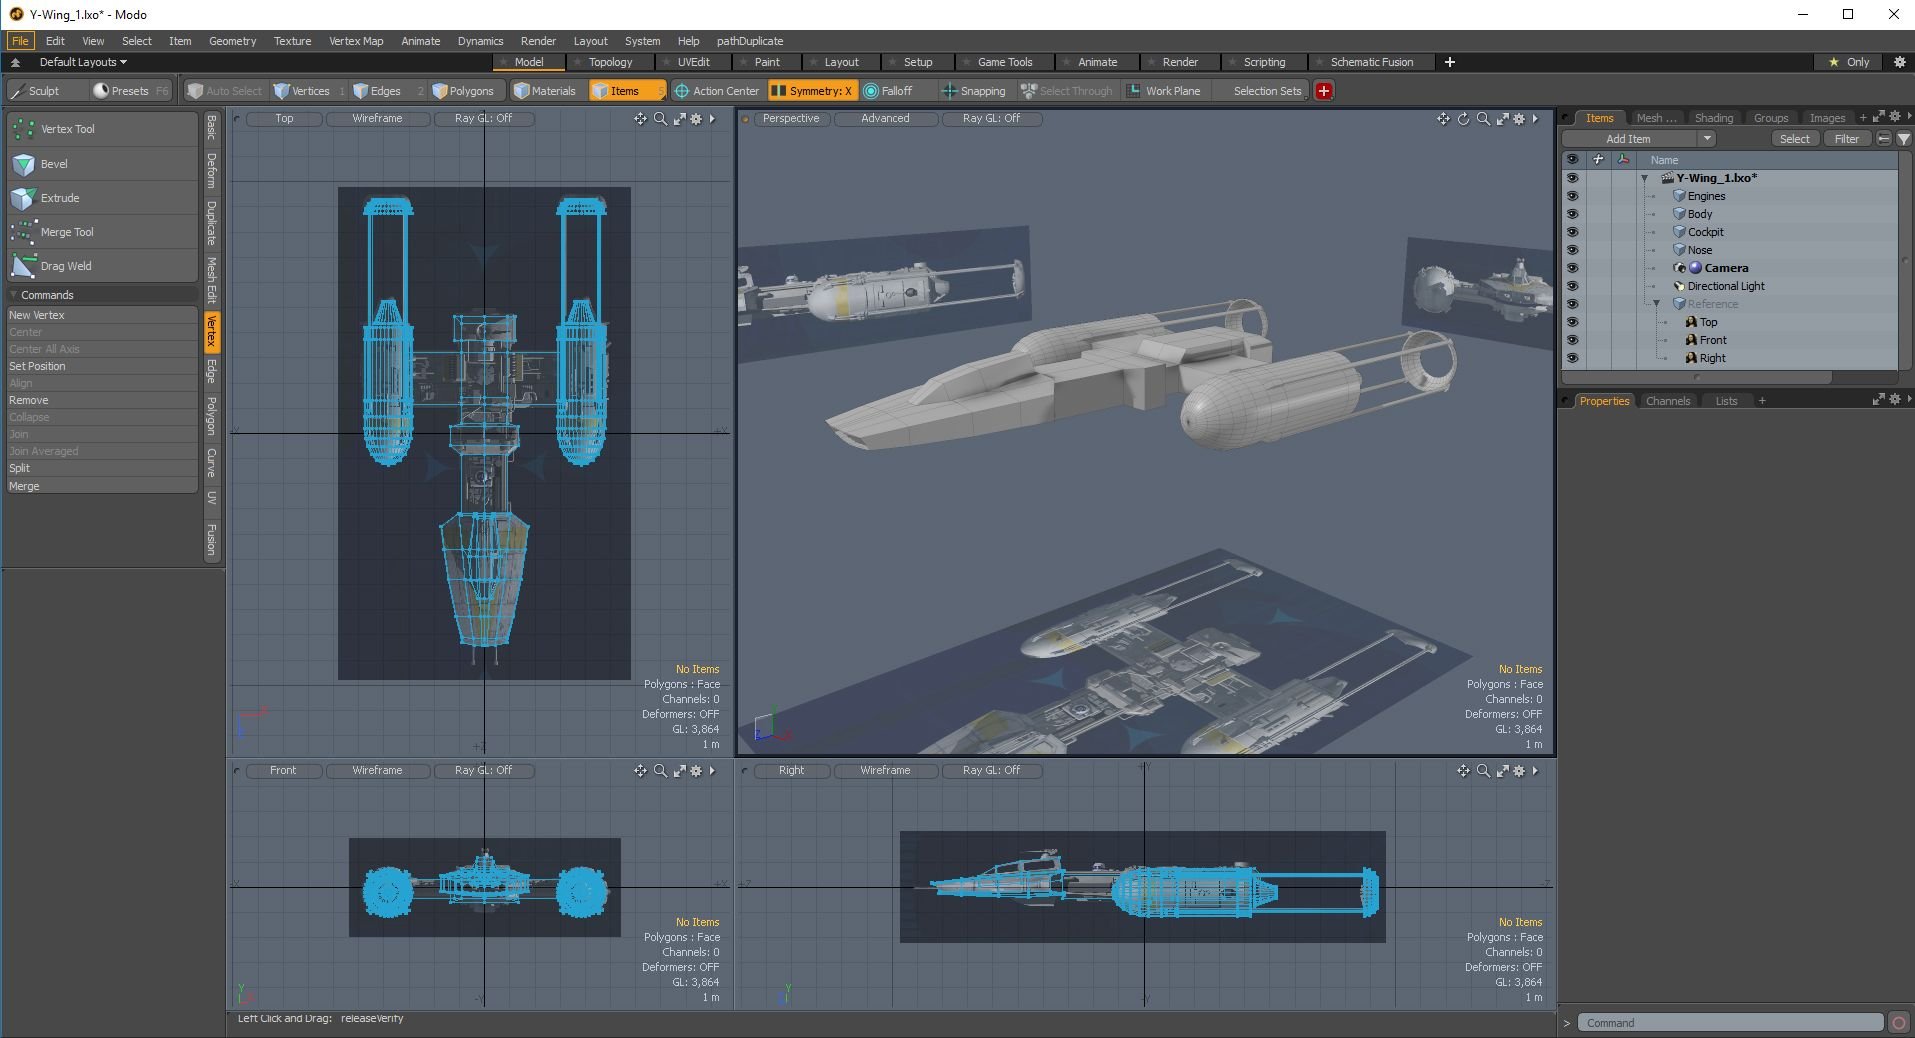This screenshot has width=1915, height=1038.
Task: Open the Top viewport view type dropdown
Action: tap(285, 119)
